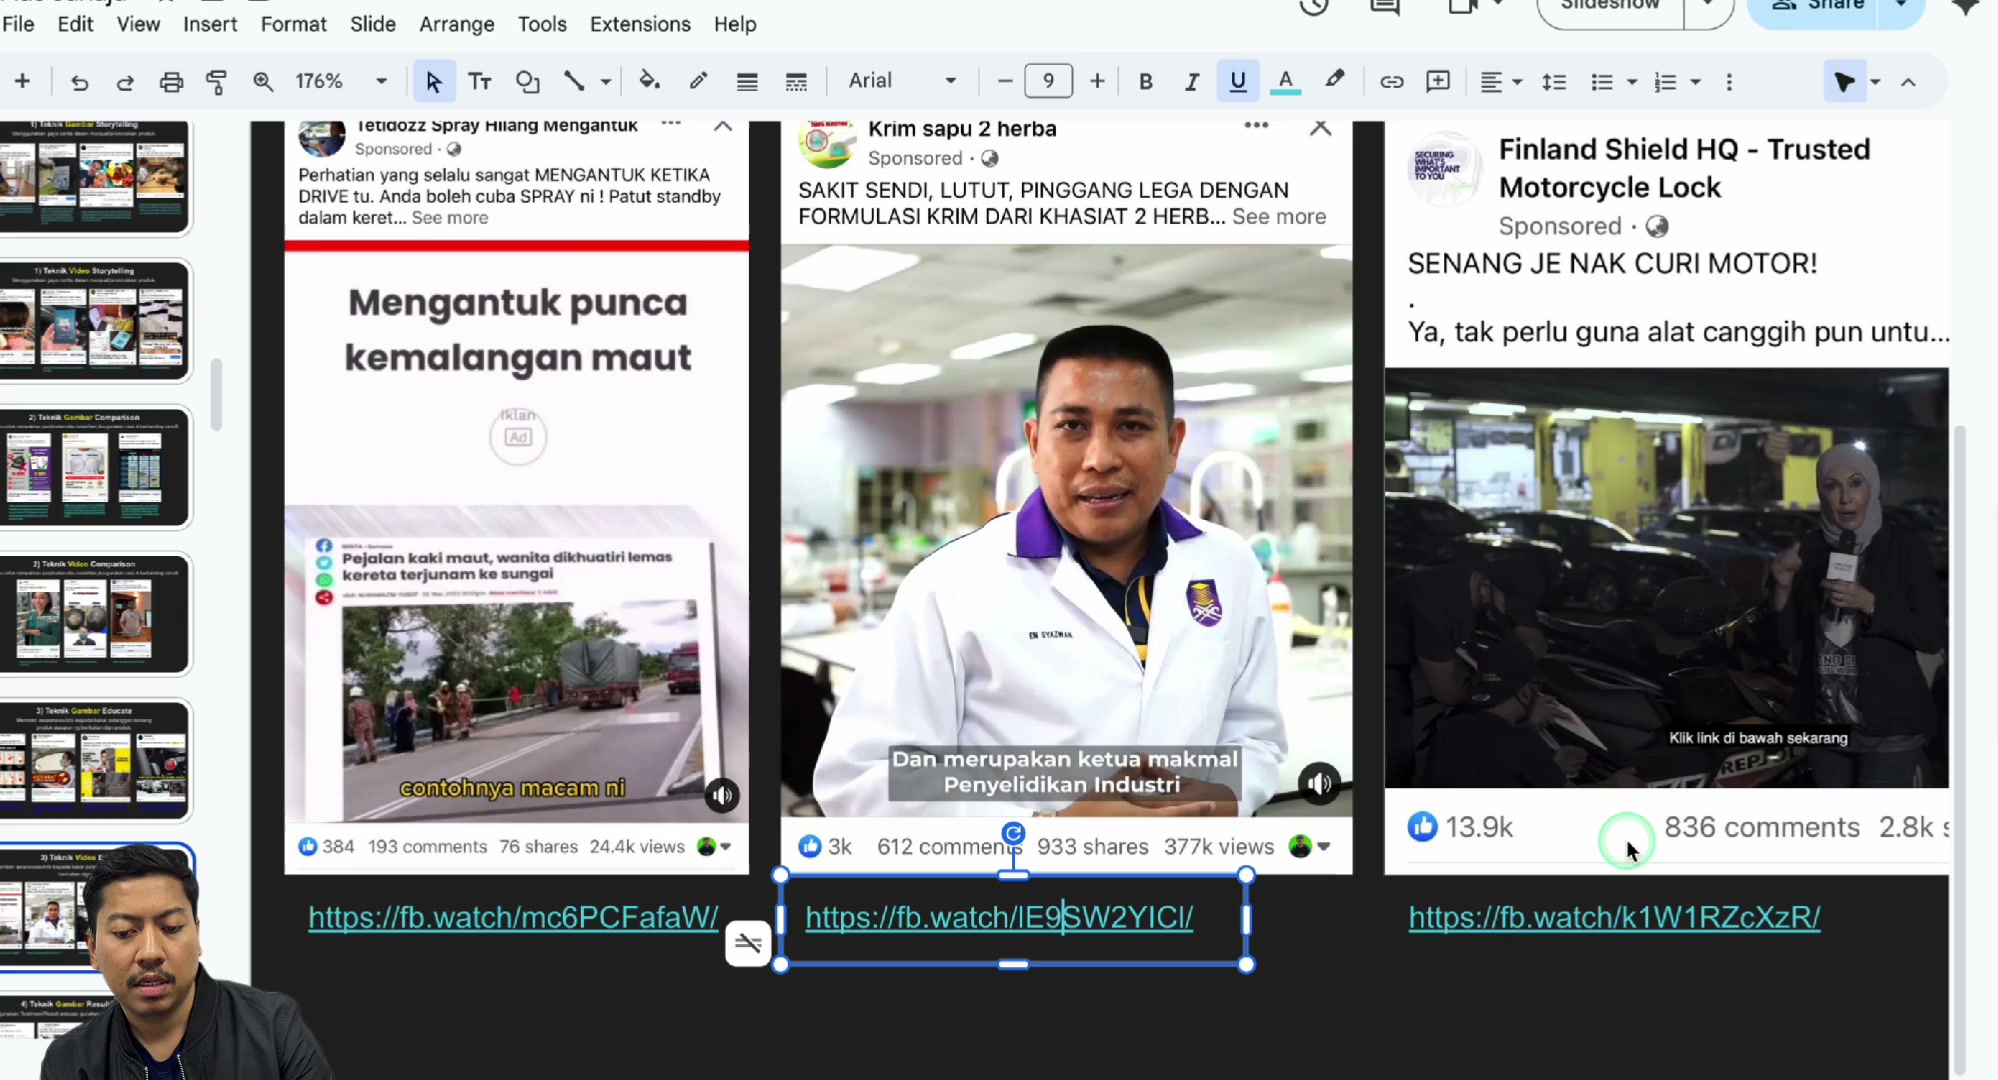This screenshot has width=1998, height=1080.
Task: Click the new slide plus button
Action: point(22,82)
